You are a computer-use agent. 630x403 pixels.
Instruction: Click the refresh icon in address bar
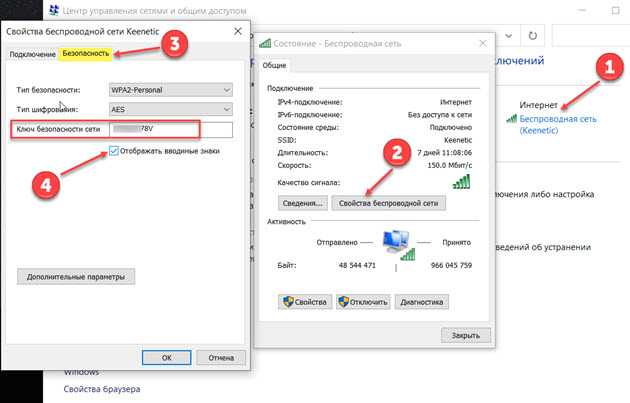point(532,36)
